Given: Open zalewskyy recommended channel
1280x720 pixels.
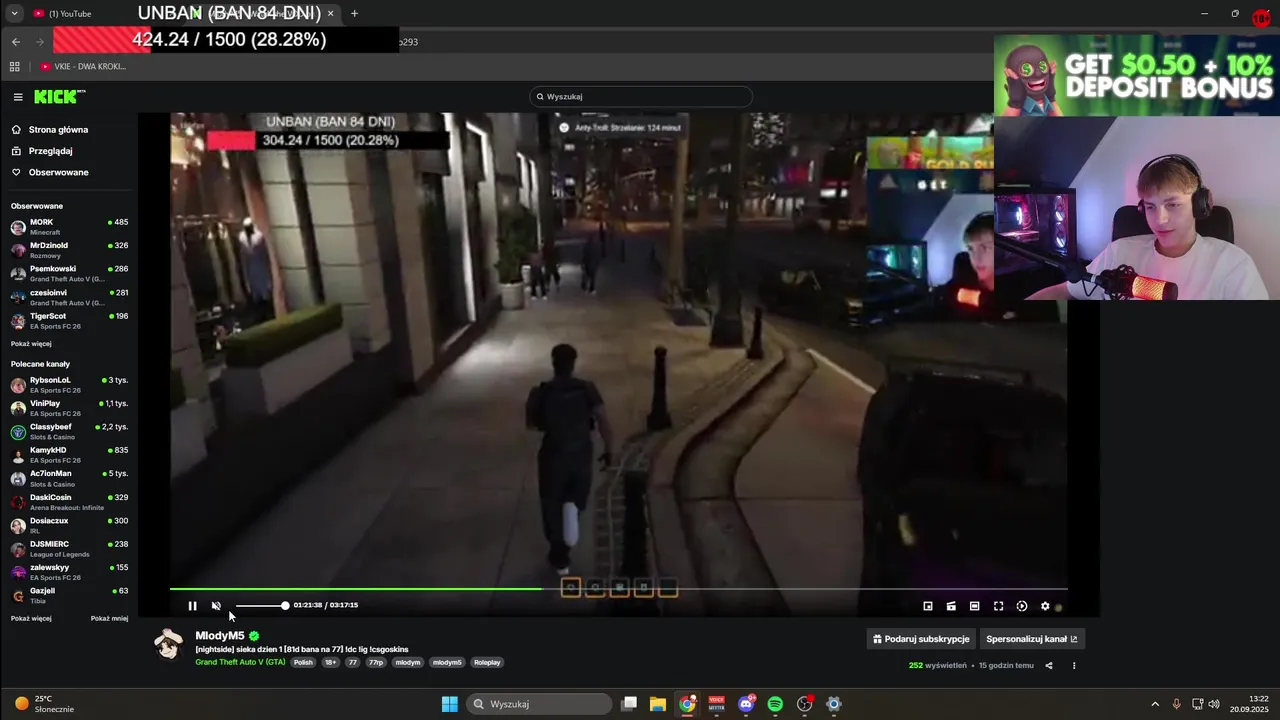Looking at the screenshot, I should (x=69, y=572).
